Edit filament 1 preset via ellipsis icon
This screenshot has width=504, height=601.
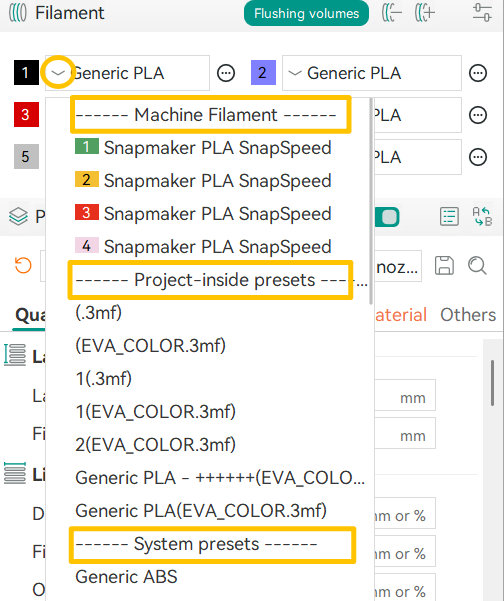coord(226,73)
